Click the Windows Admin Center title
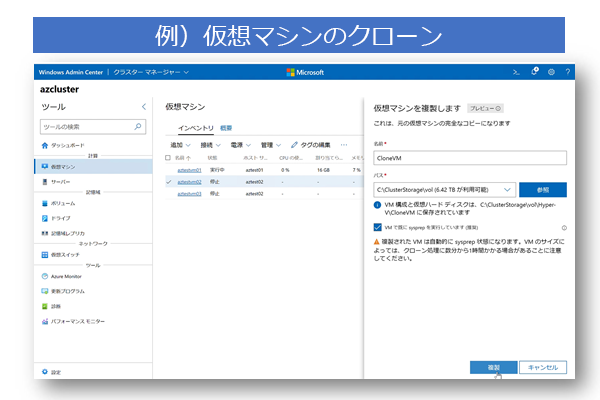Screen dimensions: 600x400 [71, 72]
